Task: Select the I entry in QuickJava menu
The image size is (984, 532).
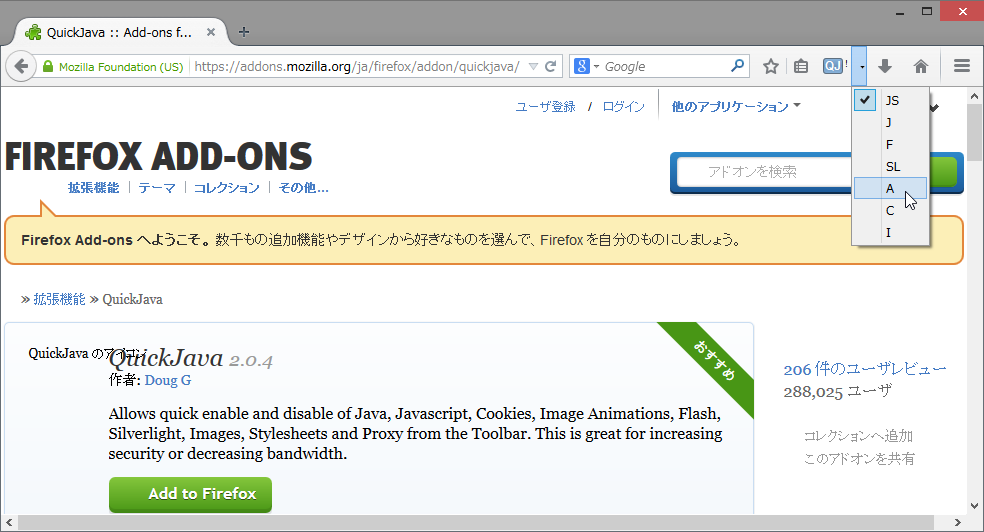Action: pyautogui.click(x=890, y=232)
